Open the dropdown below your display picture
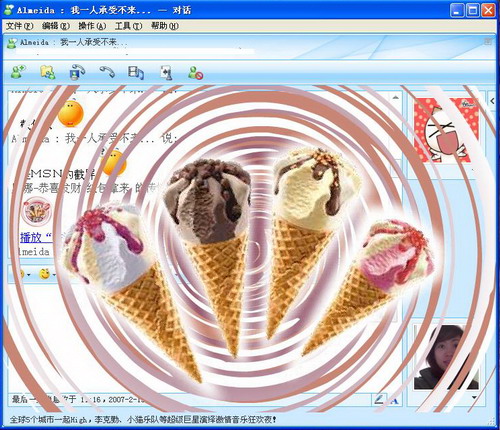The width and height of the screenshot is (500, 430). [474, 397]
